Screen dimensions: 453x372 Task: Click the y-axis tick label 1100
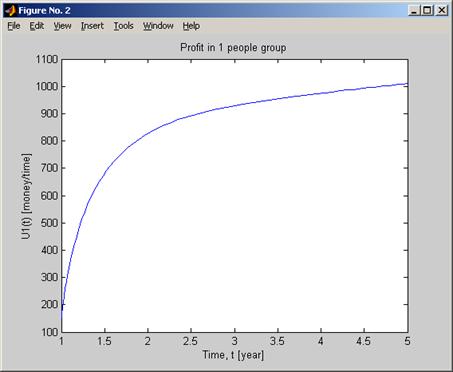47,59
